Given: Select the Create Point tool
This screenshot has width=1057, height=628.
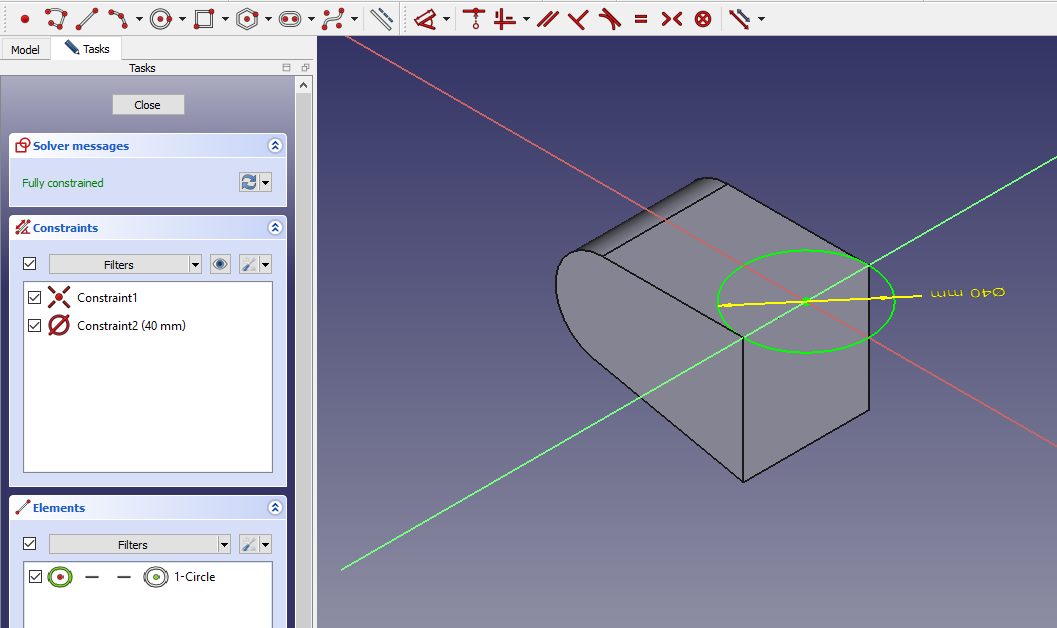Looking at the screenshot, I should click(x=25, y=18).
